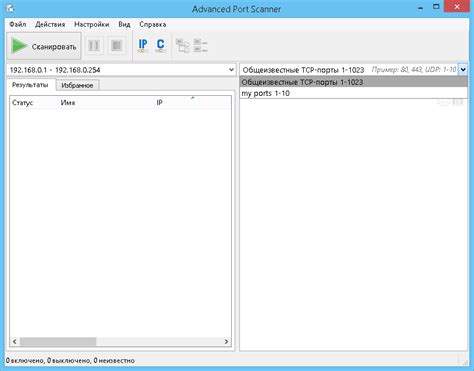This screenshot has height=371, width=474.
Task: Open the Файл menu
Action: [x=18, y=24]
